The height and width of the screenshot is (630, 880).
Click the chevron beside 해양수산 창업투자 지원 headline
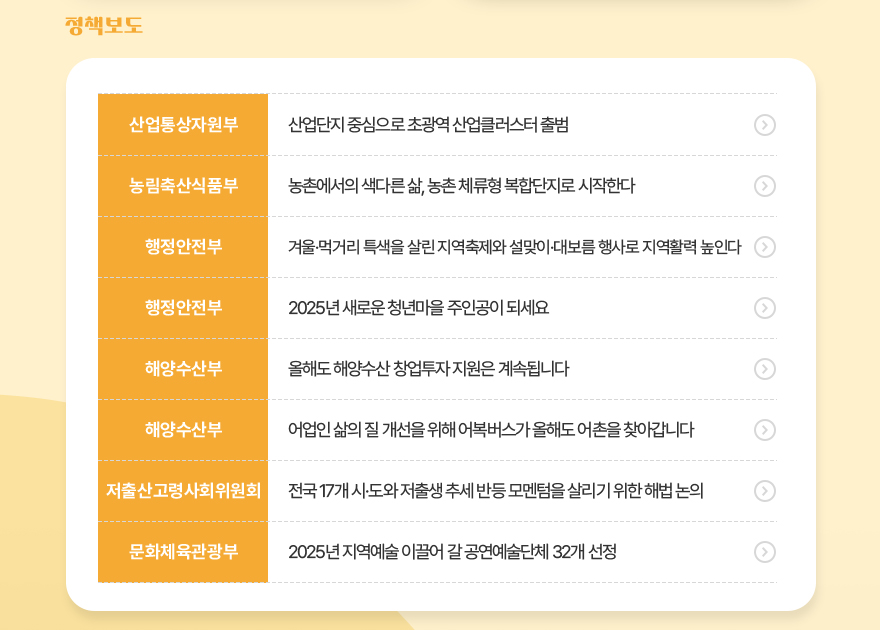tap(764, 369)
